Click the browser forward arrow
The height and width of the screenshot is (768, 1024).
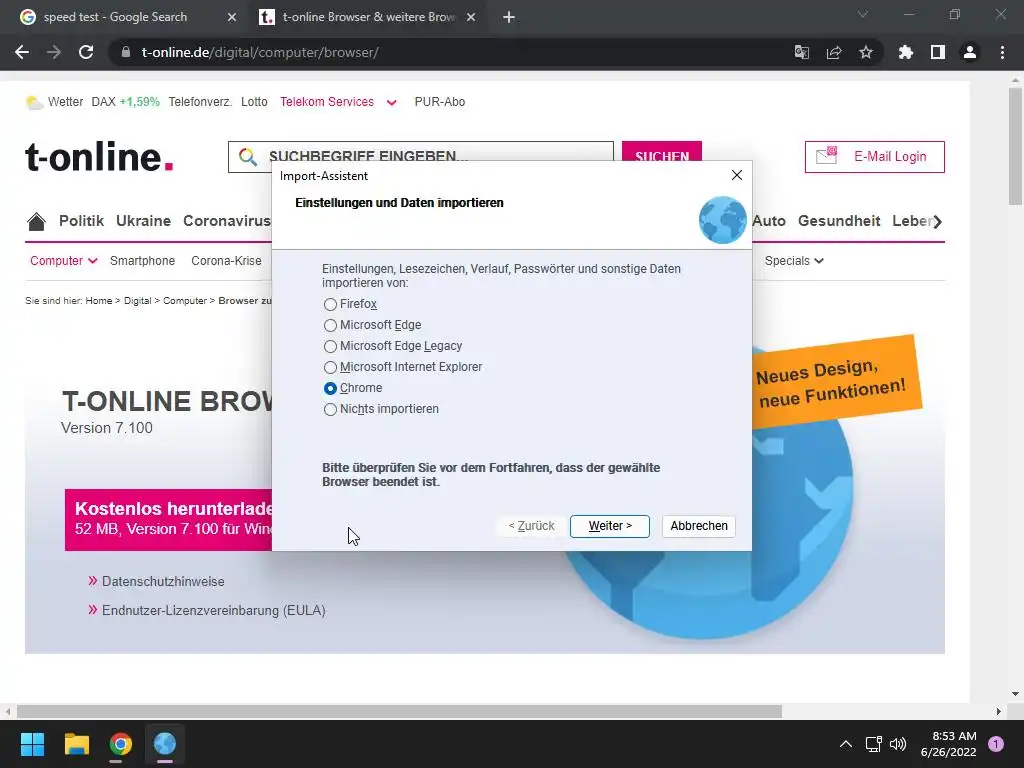click(54, 52)
